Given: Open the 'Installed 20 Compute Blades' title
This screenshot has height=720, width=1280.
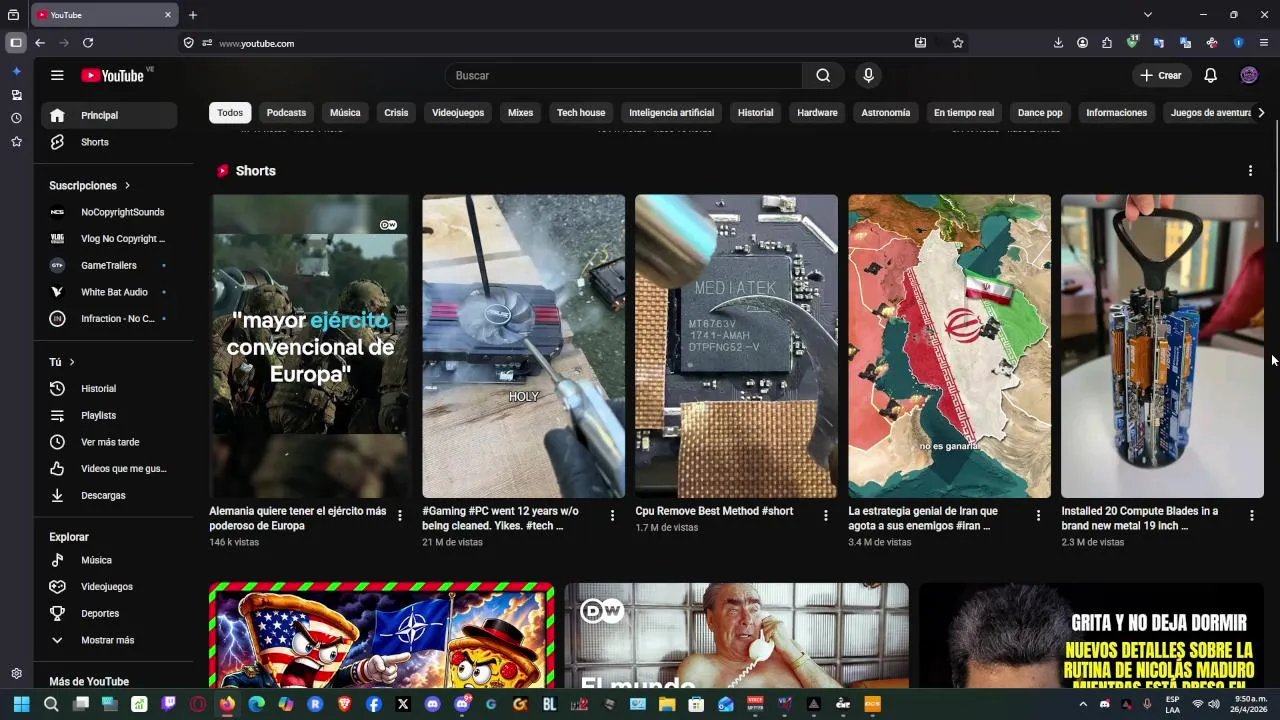Looking at the screenshot, I should pyautogui.click(x=1139, y=518).
